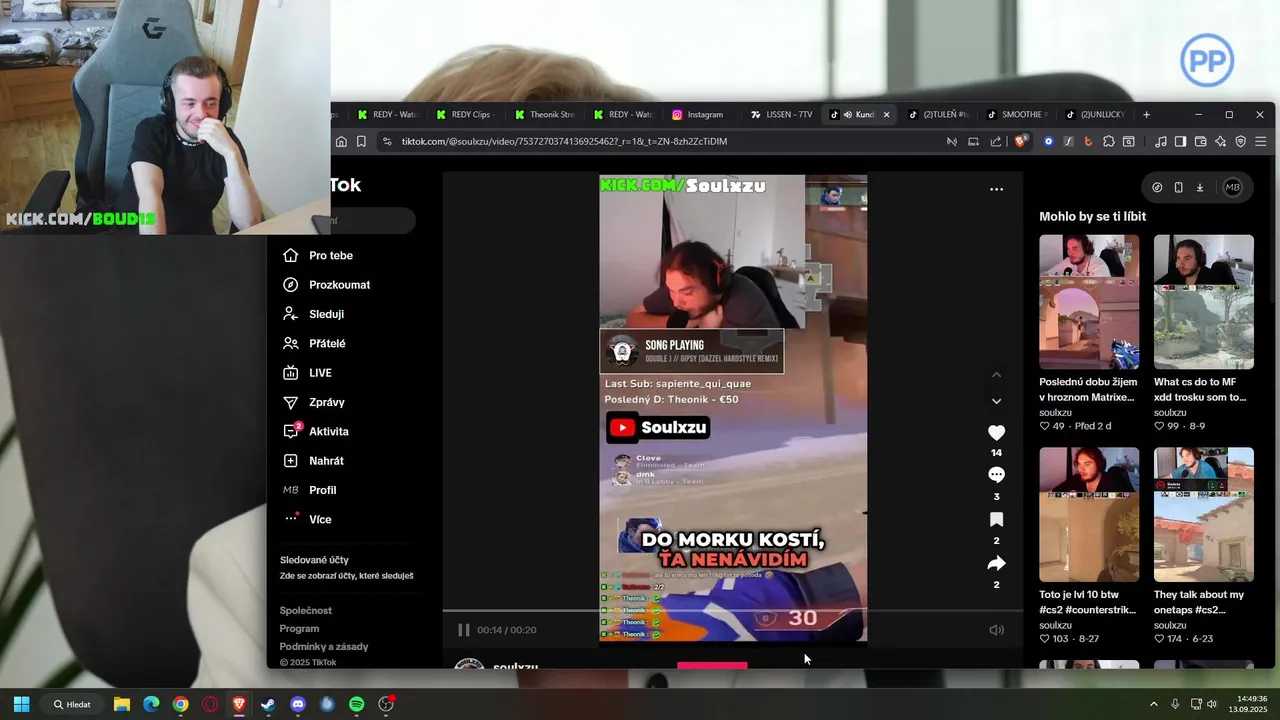Expand hidden system tray icons chevron
The width and height of the screenshot is (1280, 720).
pos(1153,704)
